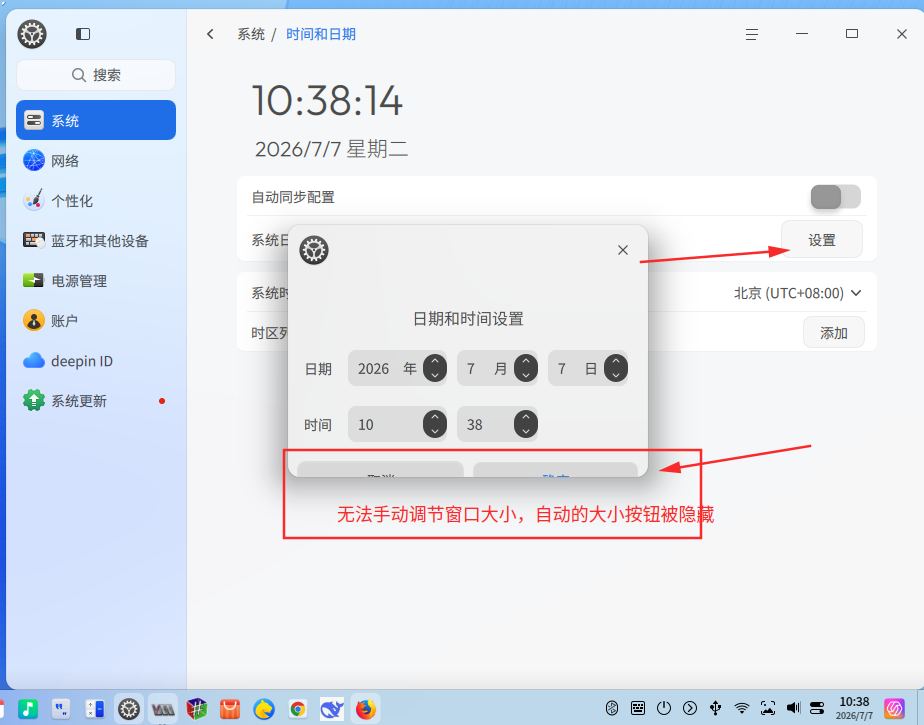
Task: Expand tray with the arrow icon
Action: point(689,708)
